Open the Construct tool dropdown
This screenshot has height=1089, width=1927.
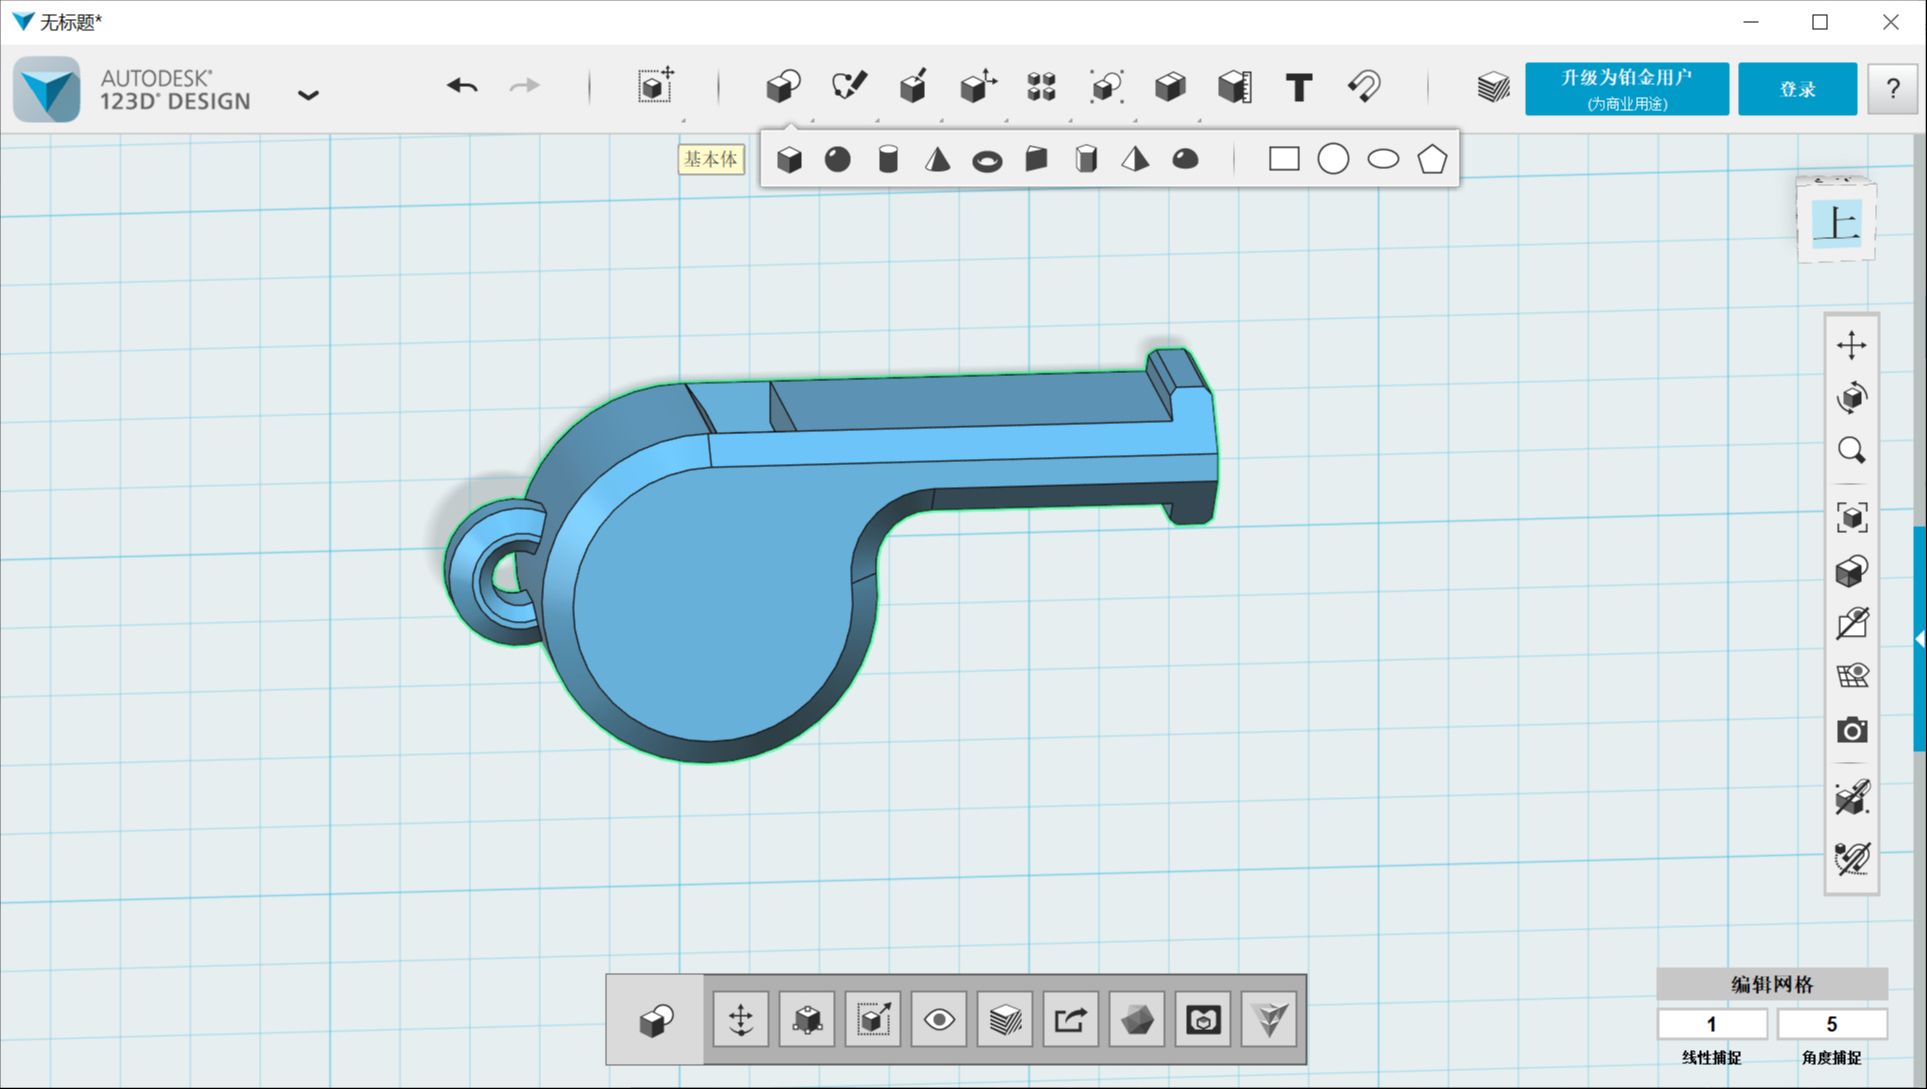(913, 88)
